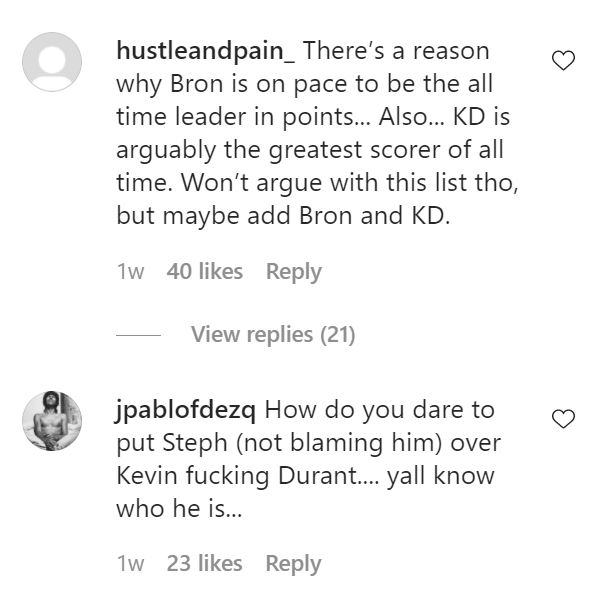Screen dimensions: 610x603
Task: Show who gave the 40 likes
Action: [205, 271]
